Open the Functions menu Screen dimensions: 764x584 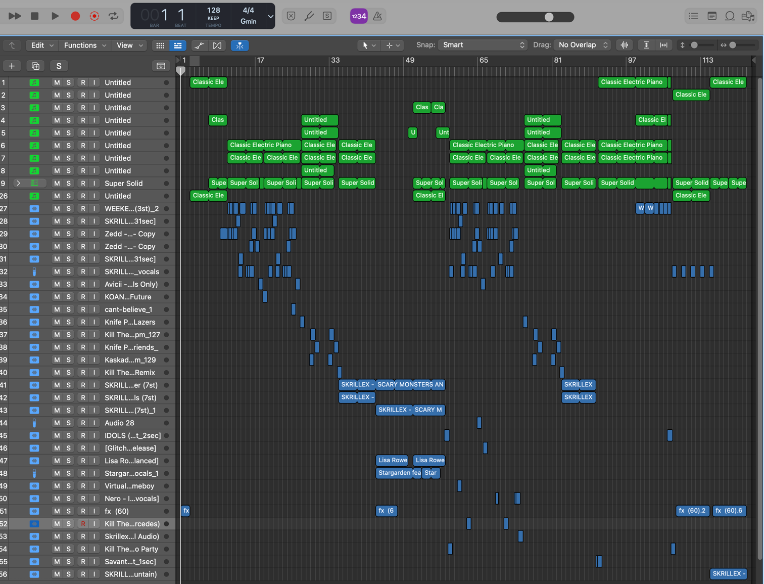pos(85,45)
